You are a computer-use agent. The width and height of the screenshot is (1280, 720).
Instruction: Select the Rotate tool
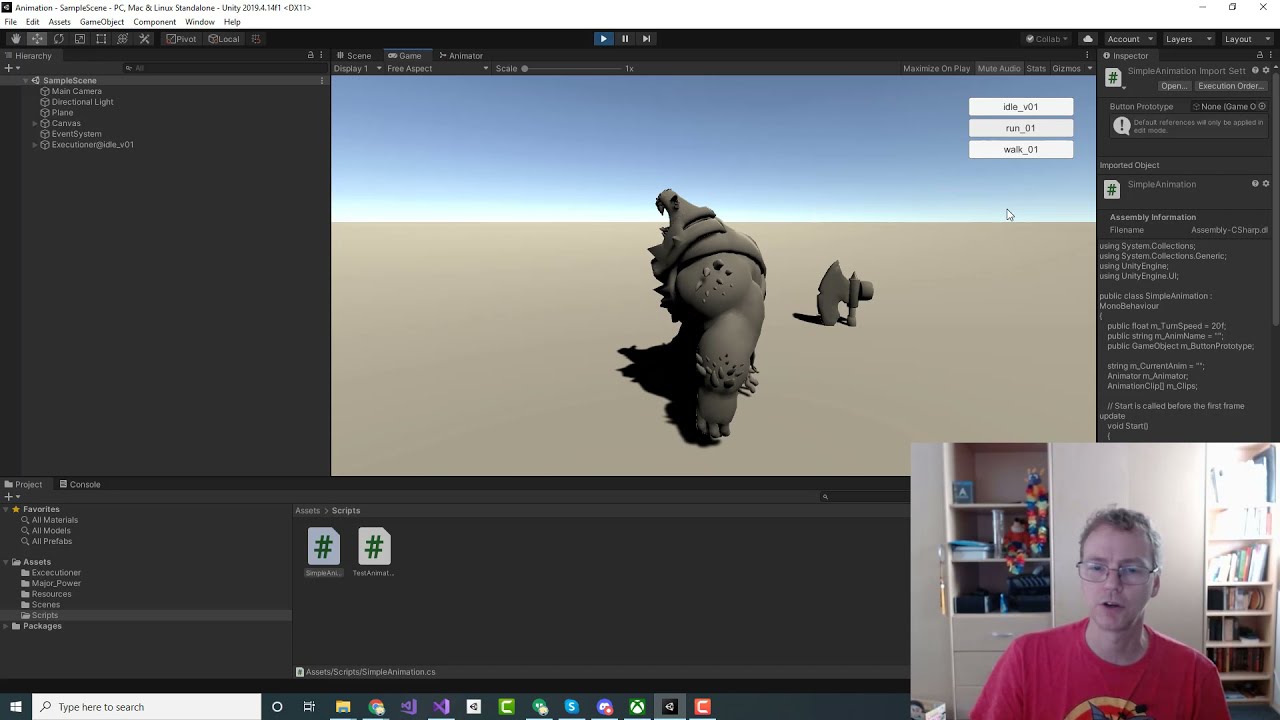58,39
